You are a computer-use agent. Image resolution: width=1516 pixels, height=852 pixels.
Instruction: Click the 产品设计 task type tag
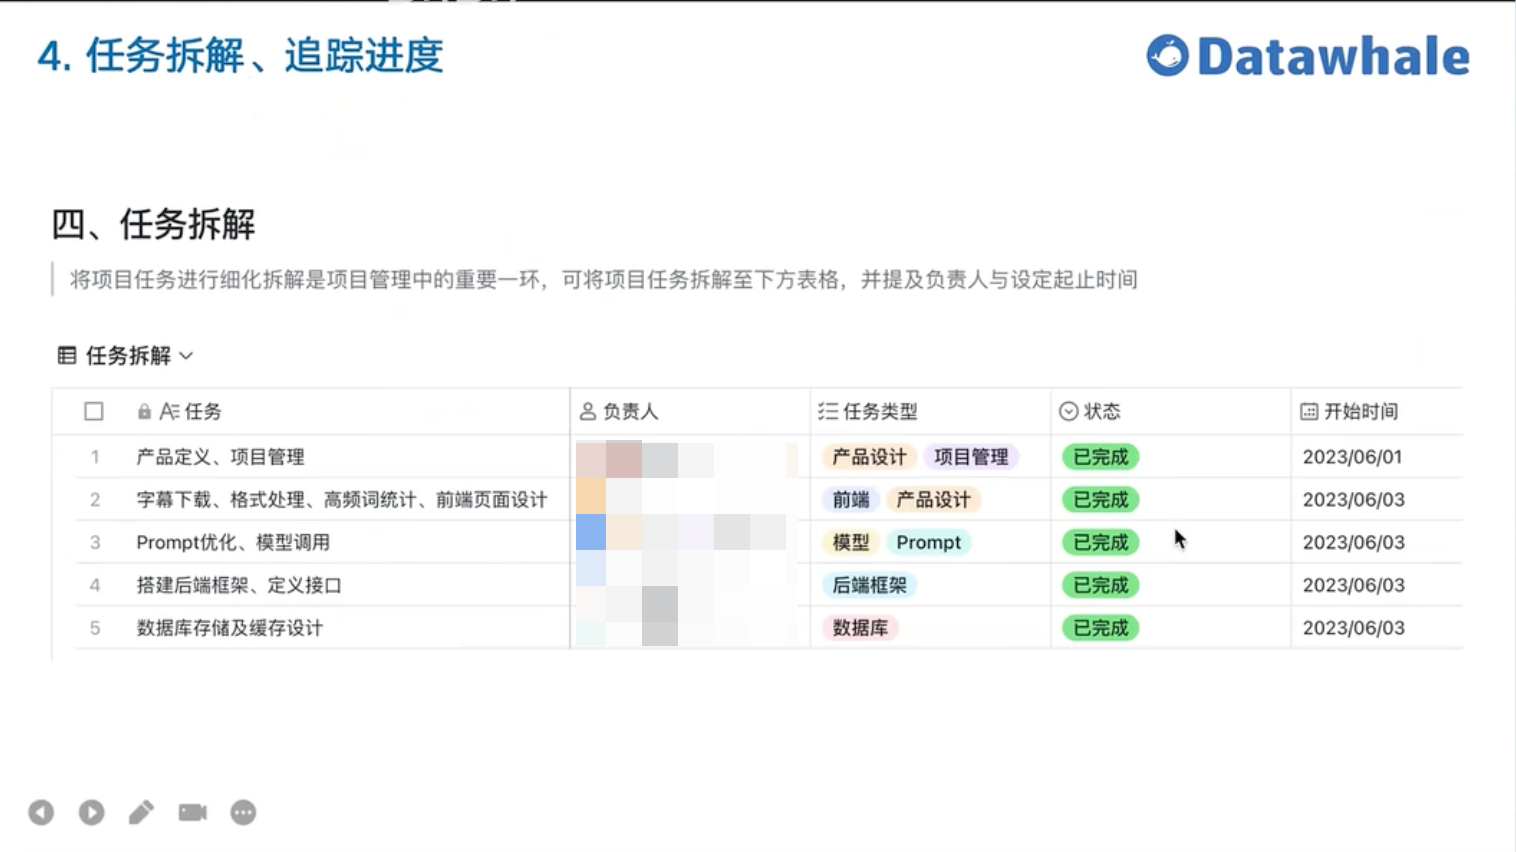[x=866, y=456]
